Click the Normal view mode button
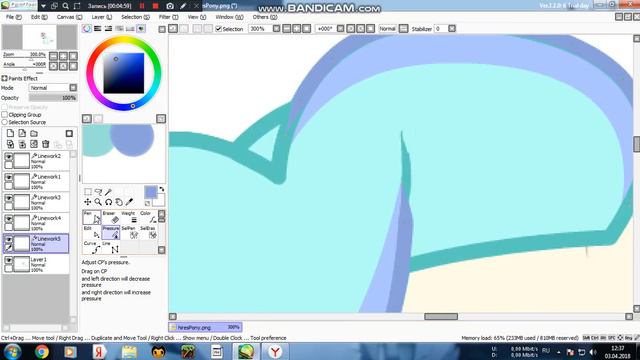640x360 pixels. point(387,29)
